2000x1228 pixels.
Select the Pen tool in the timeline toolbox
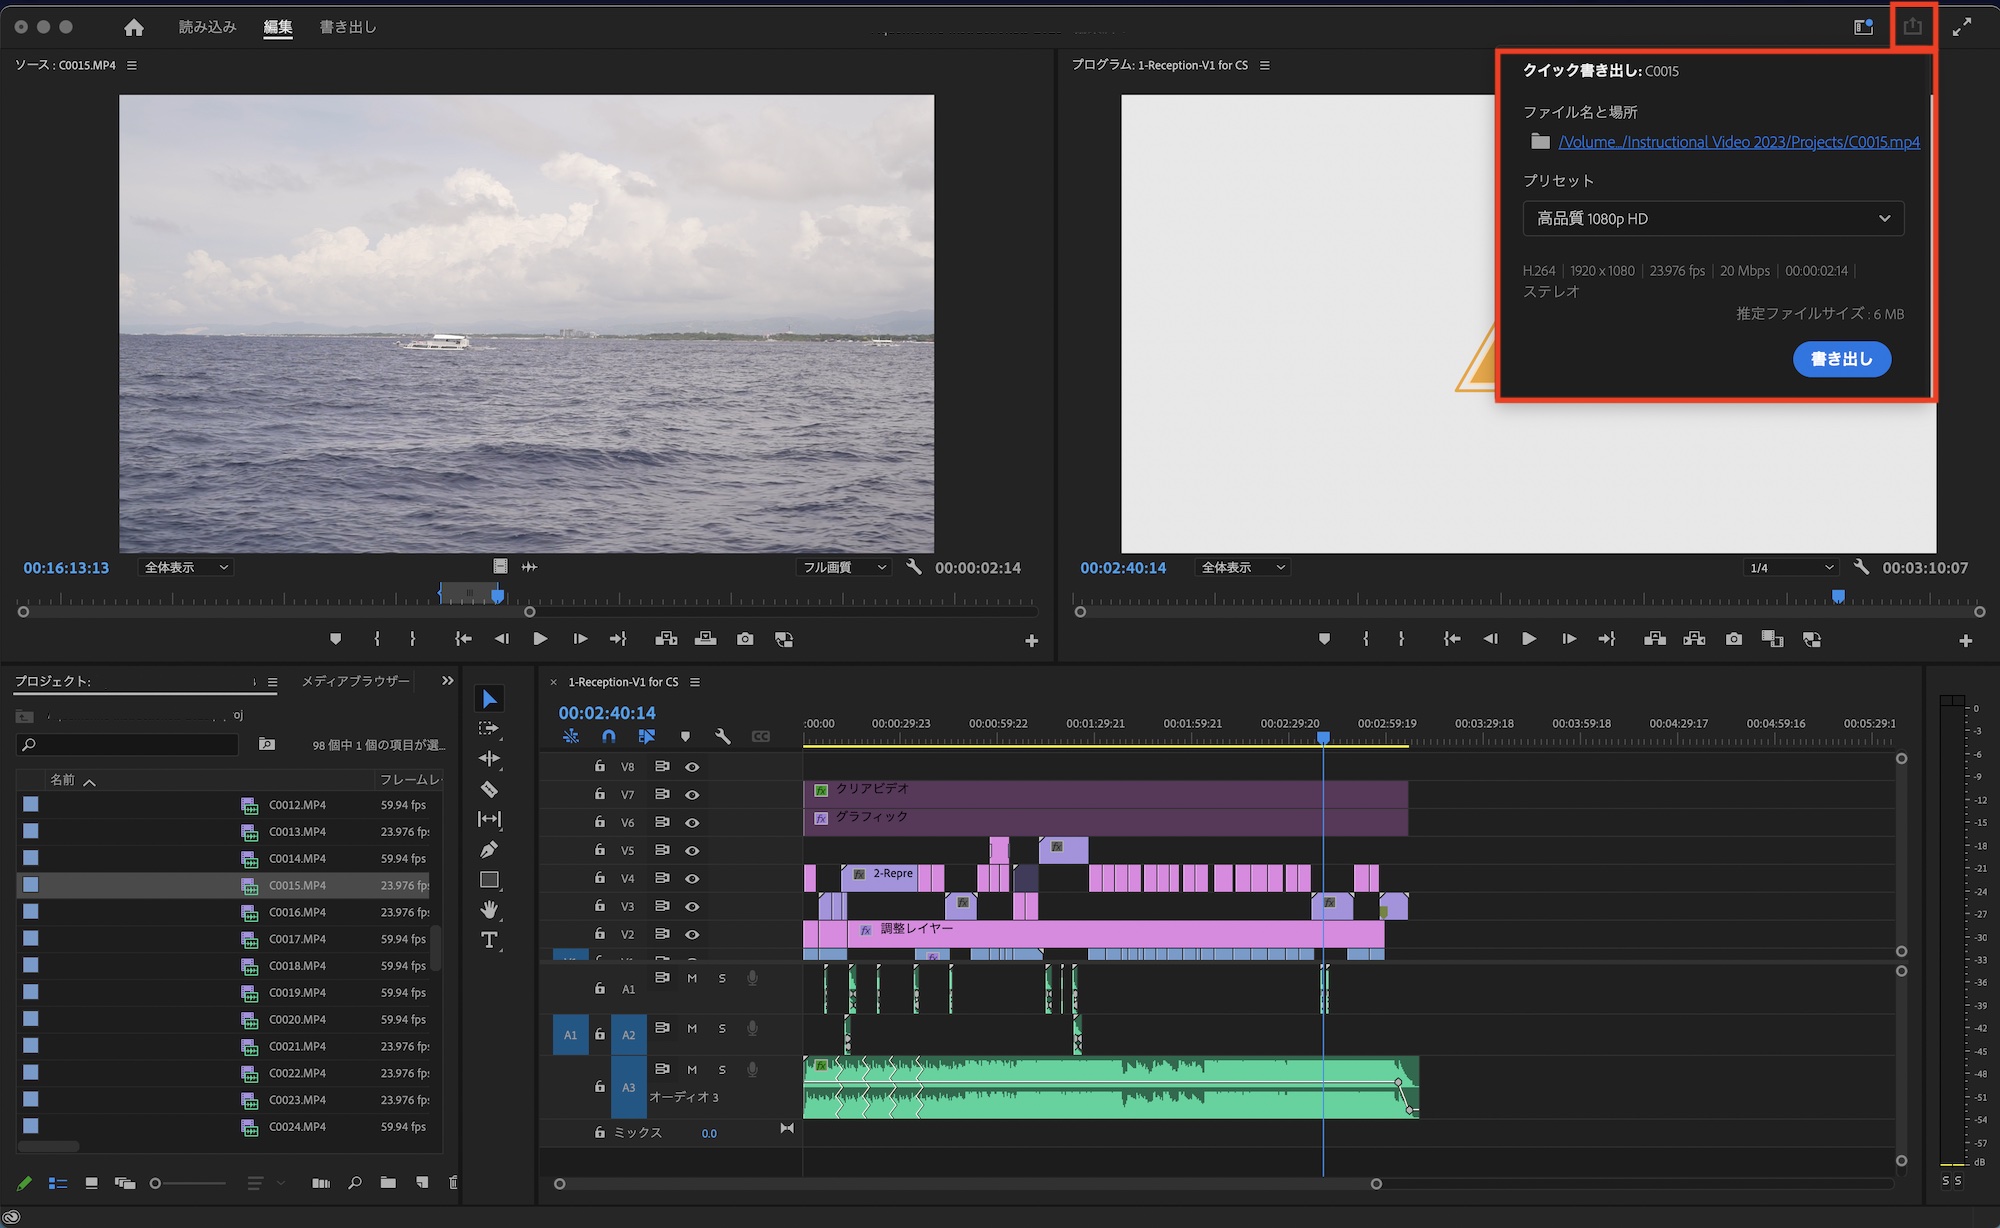(x=489, y=850)
